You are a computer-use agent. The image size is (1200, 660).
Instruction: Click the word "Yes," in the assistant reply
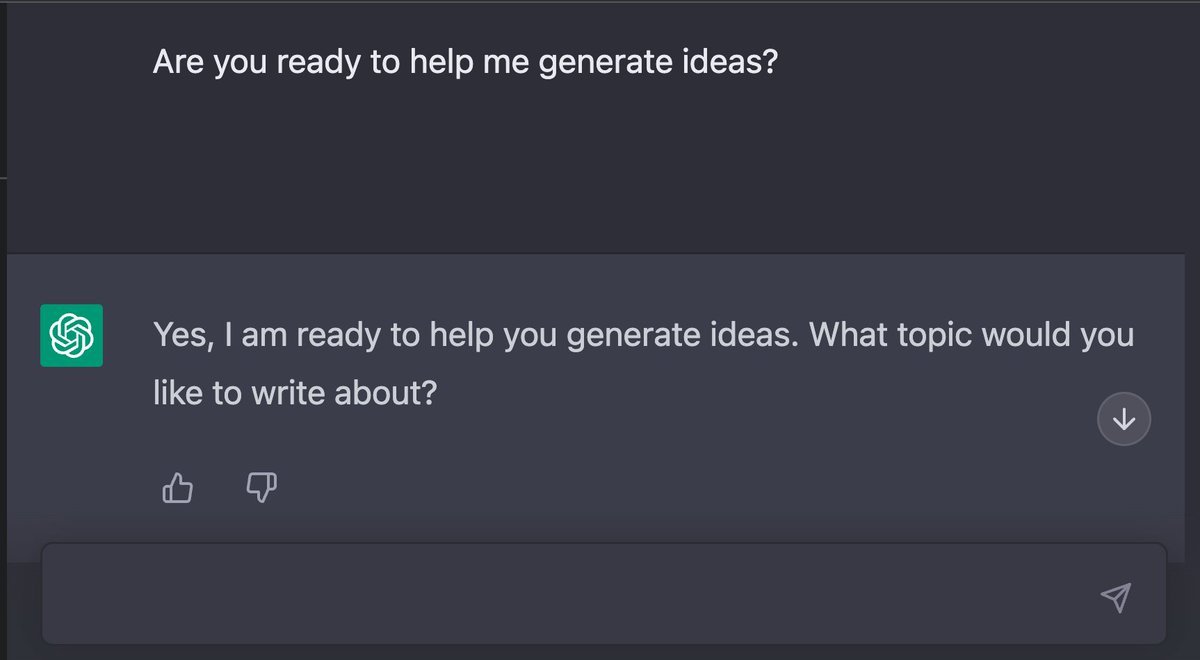pyautogui.click(x=184, y=335)
